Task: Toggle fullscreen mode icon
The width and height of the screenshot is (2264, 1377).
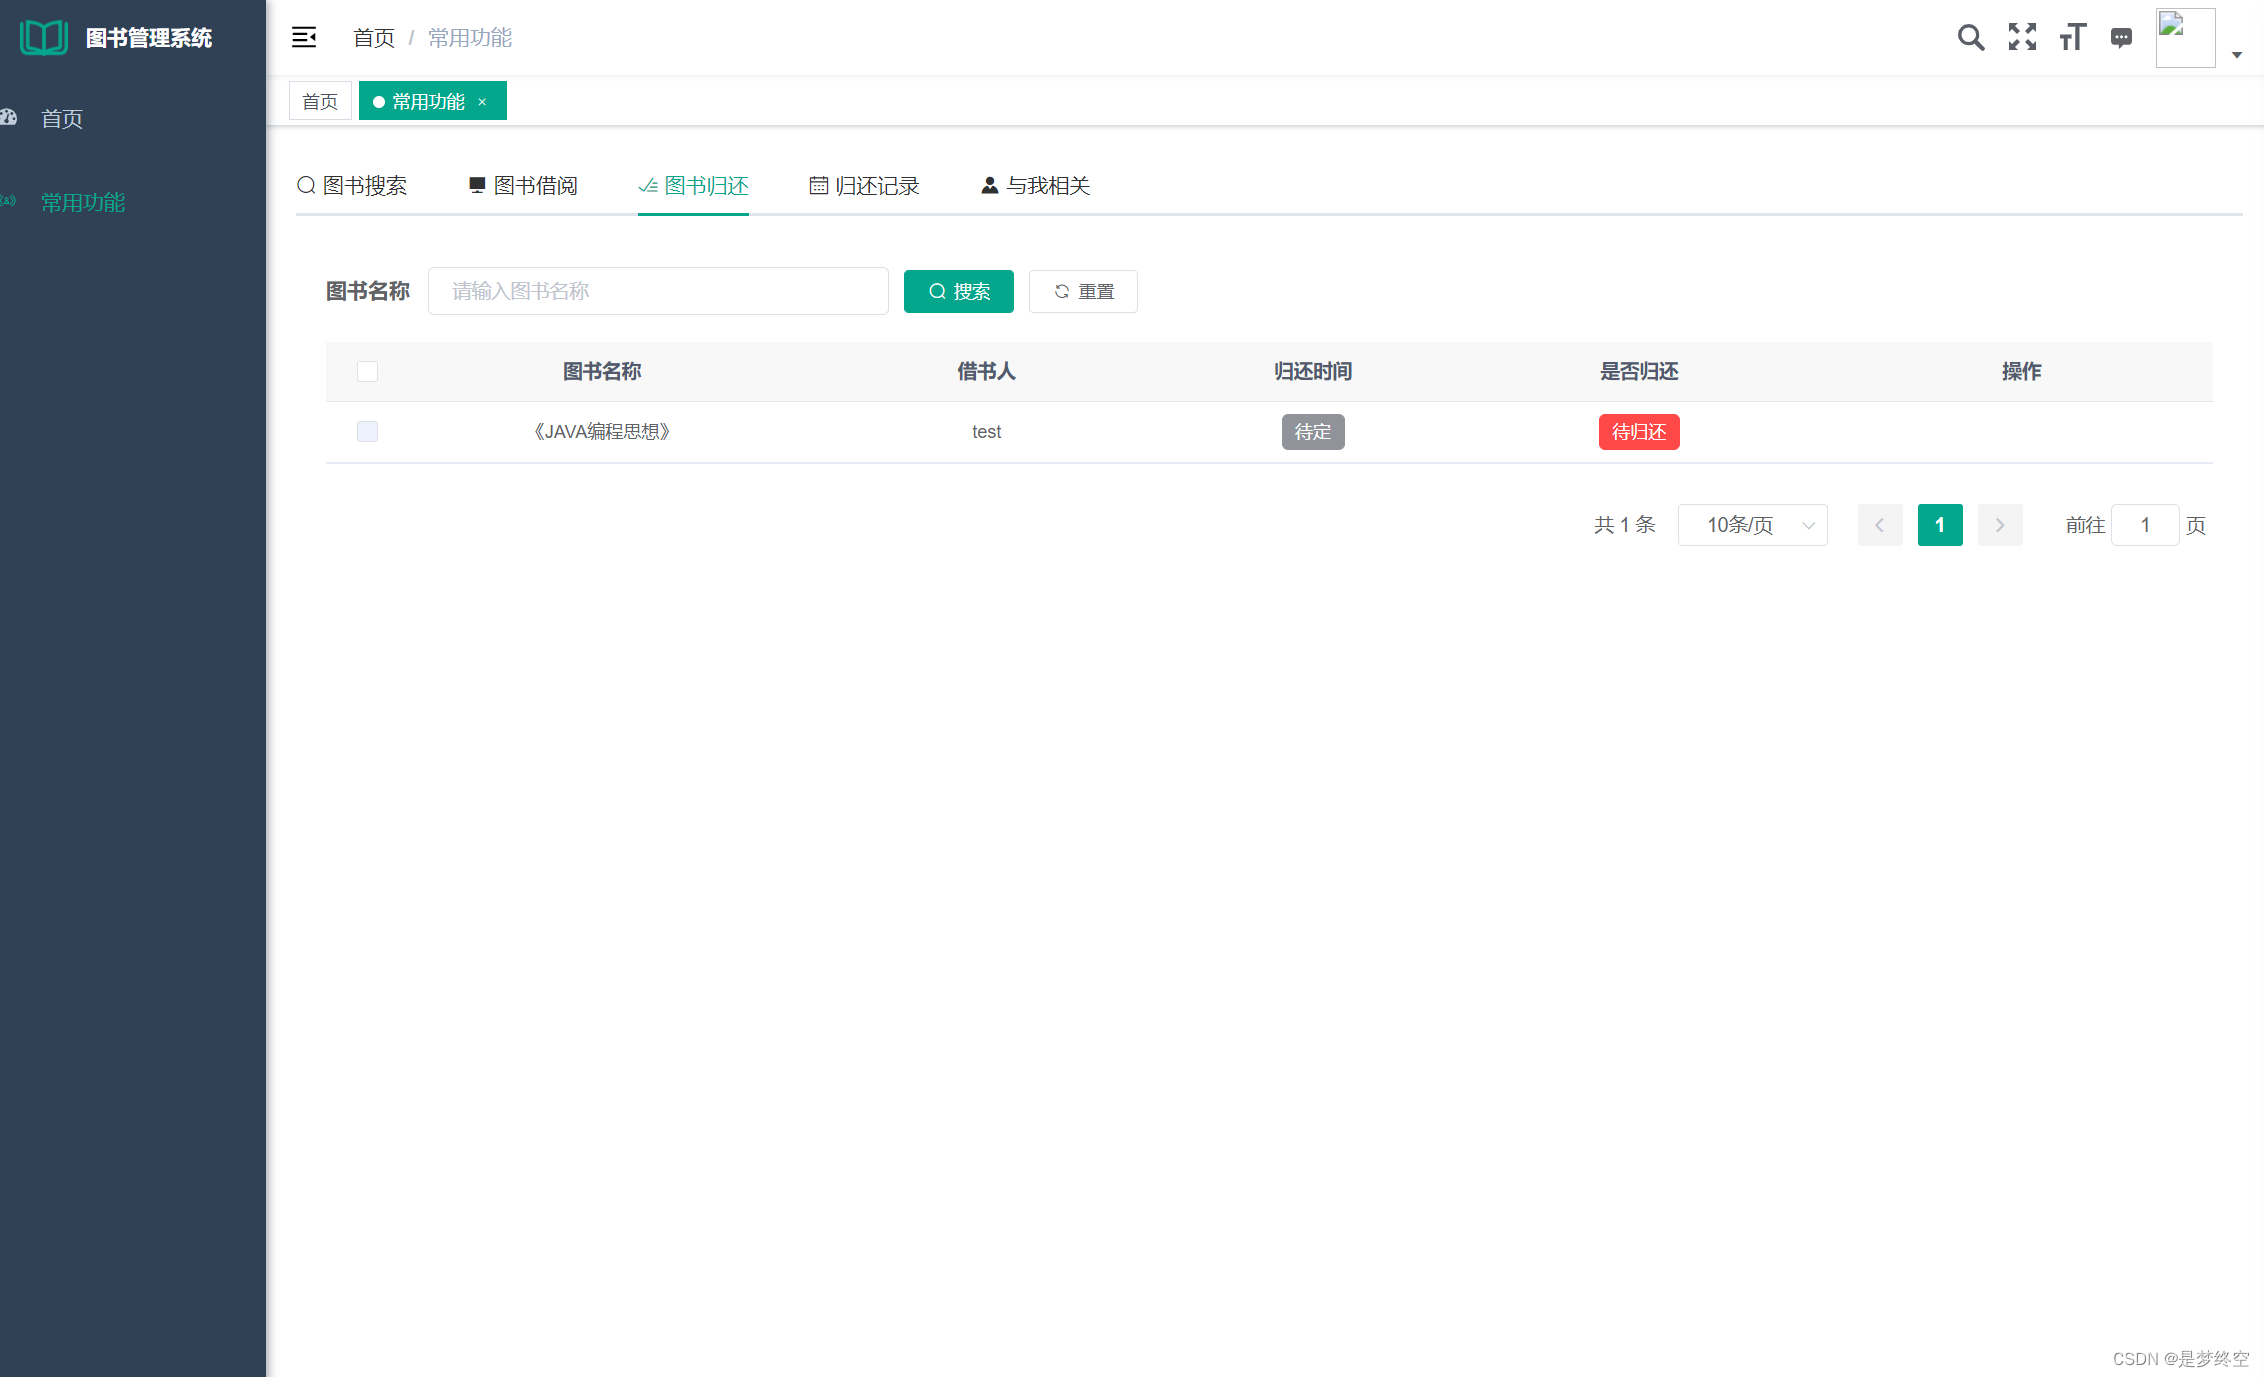Action: 2022,37
